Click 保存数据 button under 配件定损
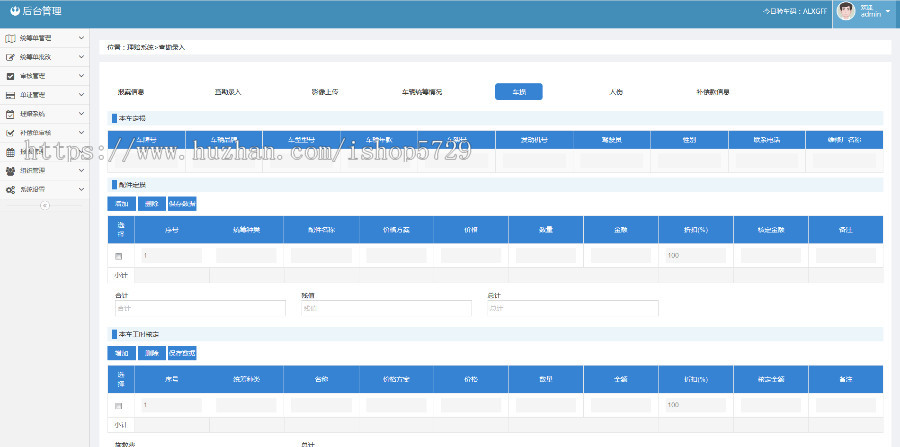The height and width of the screenshot is (447, 900). [182, 204]
